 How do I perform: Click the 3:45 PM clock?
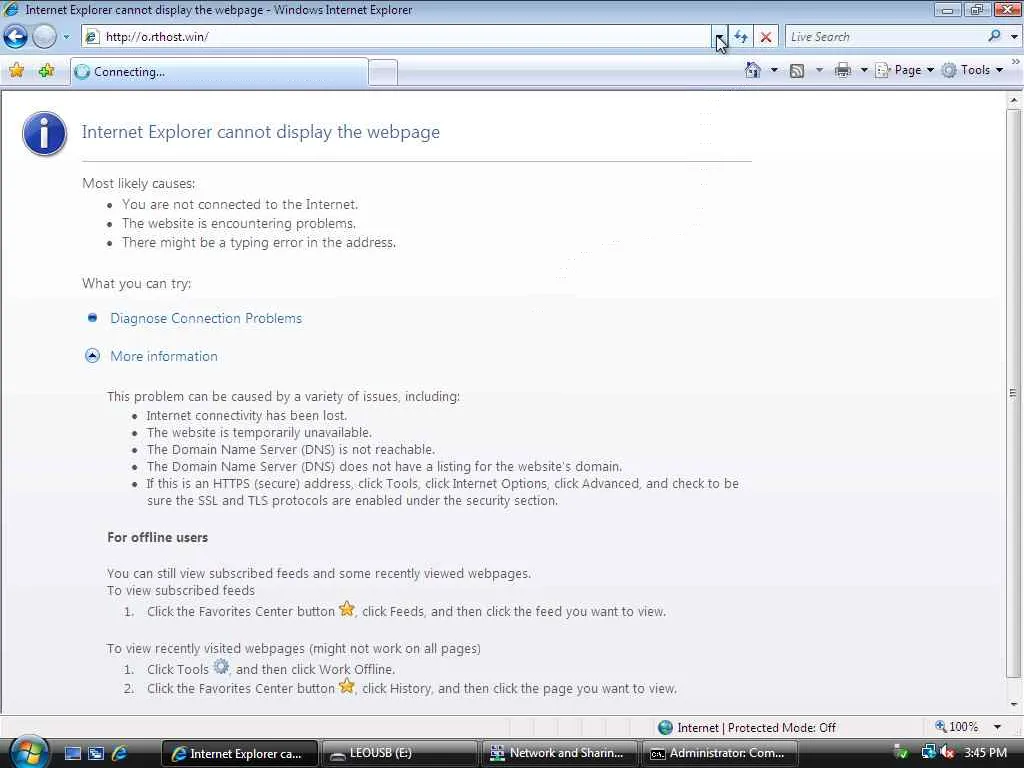(985, 753)
